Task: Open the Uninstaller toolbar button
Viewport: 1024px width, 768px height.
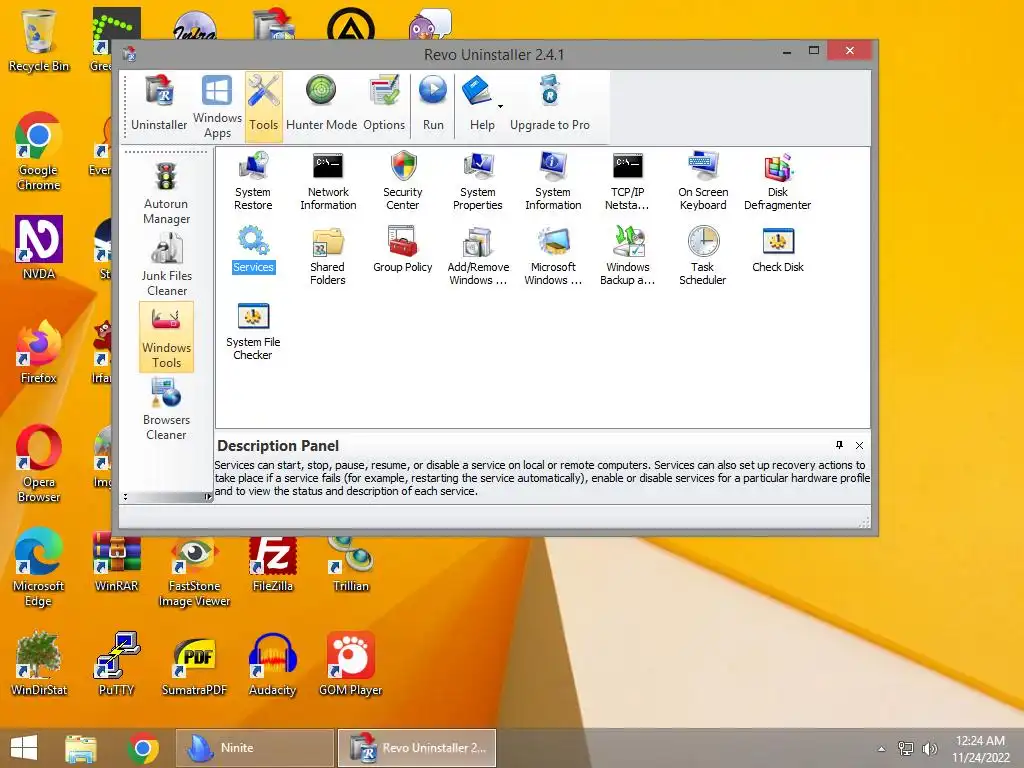Action: tap(159, 103)
